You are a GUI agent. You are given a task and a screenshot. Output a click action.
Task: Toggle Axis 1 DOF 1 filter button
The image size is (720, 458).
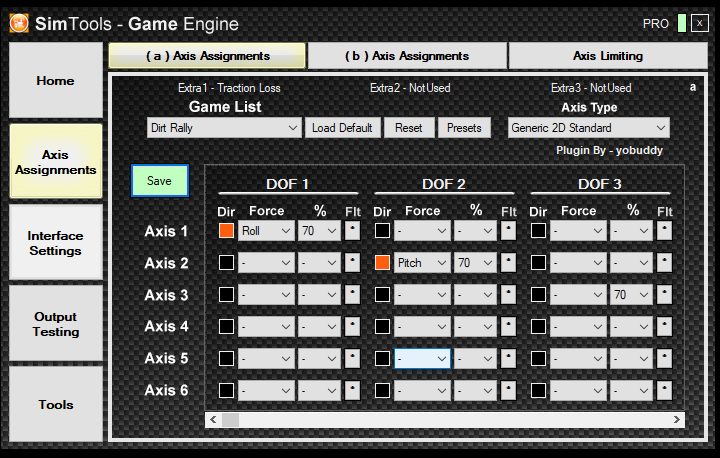coord(352,231)
